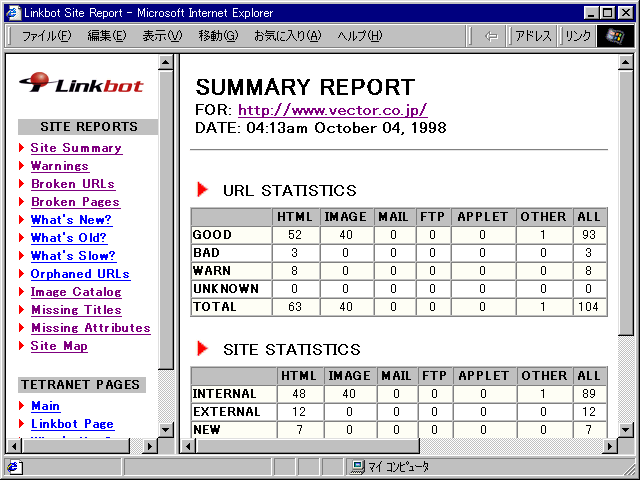This screenshot has height=480, width=640.
Task: Click the INTERNAL ALL value 89
Action: tap(589, 393)
